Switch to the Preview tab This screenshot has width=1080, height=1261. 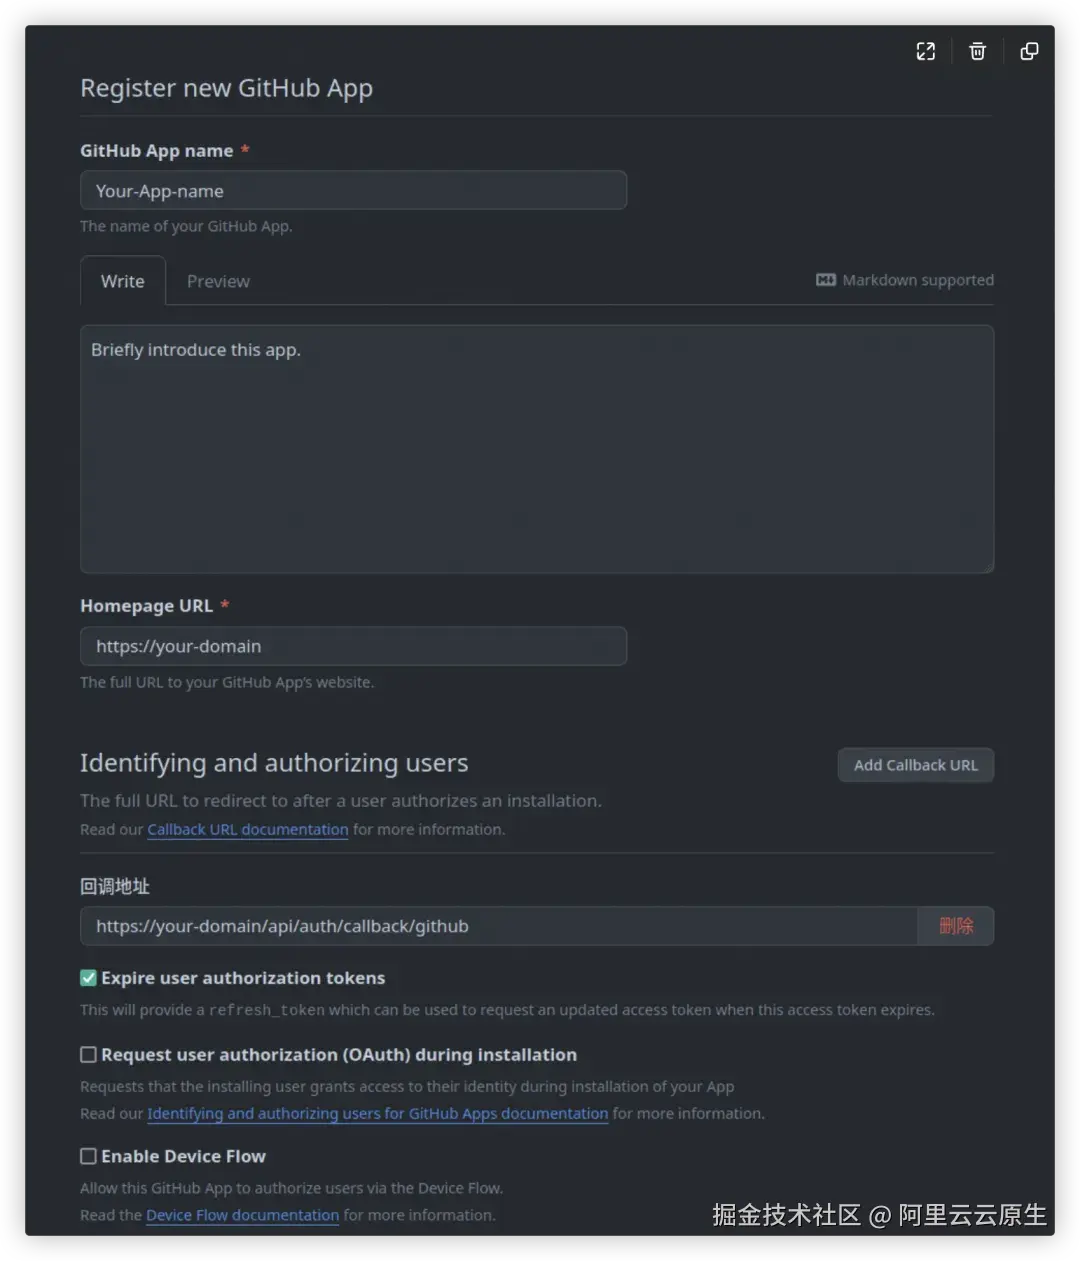pyautogui.click(x=218, y=282)
